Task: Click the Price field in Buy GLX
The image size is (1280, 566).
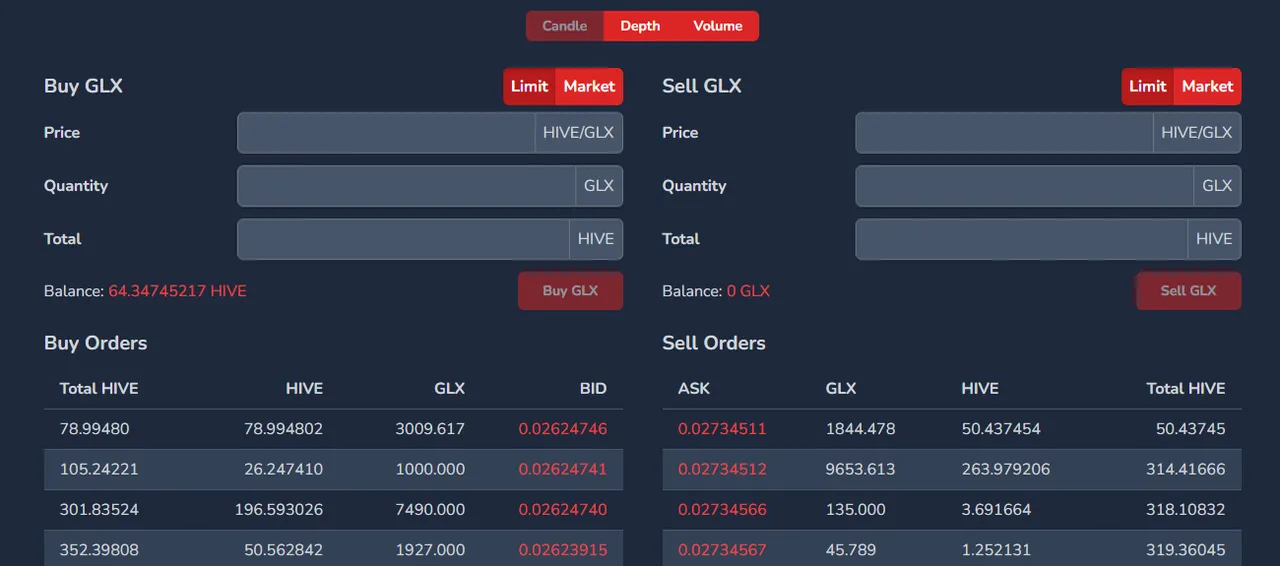Action: coord(386,132)
